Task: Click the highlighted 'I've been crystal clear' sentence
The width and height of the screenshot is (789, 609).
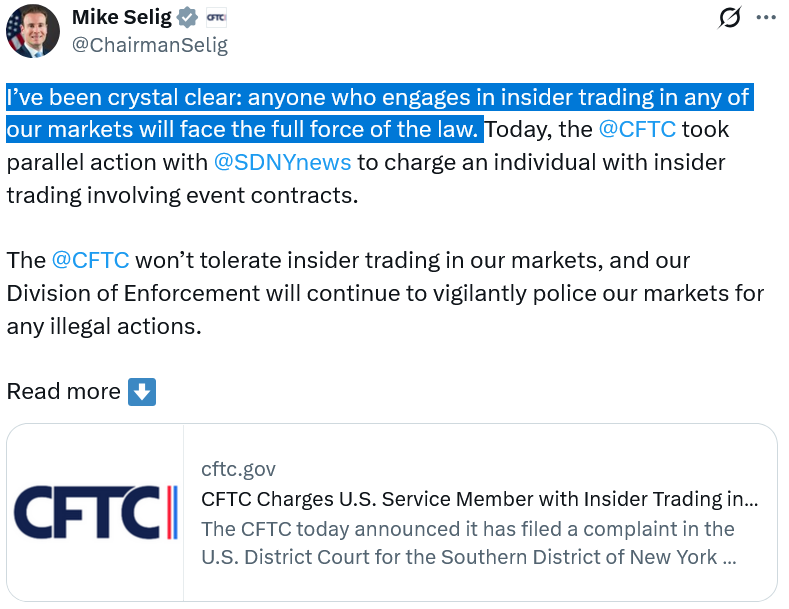Action: (x=378, y=98)
